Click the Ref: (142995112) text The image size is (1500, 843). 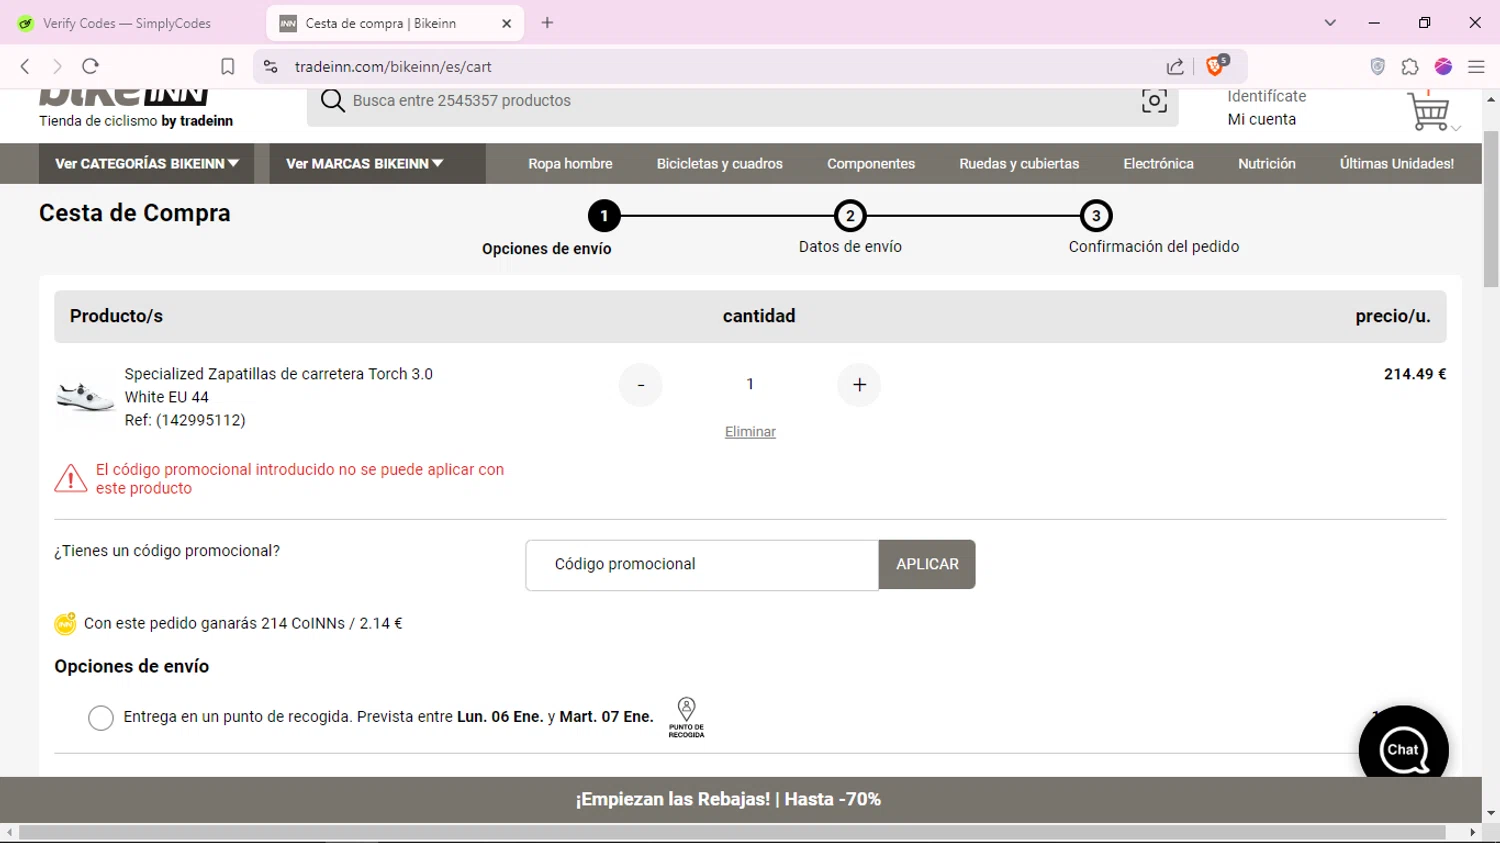click(x=185, y=420)
